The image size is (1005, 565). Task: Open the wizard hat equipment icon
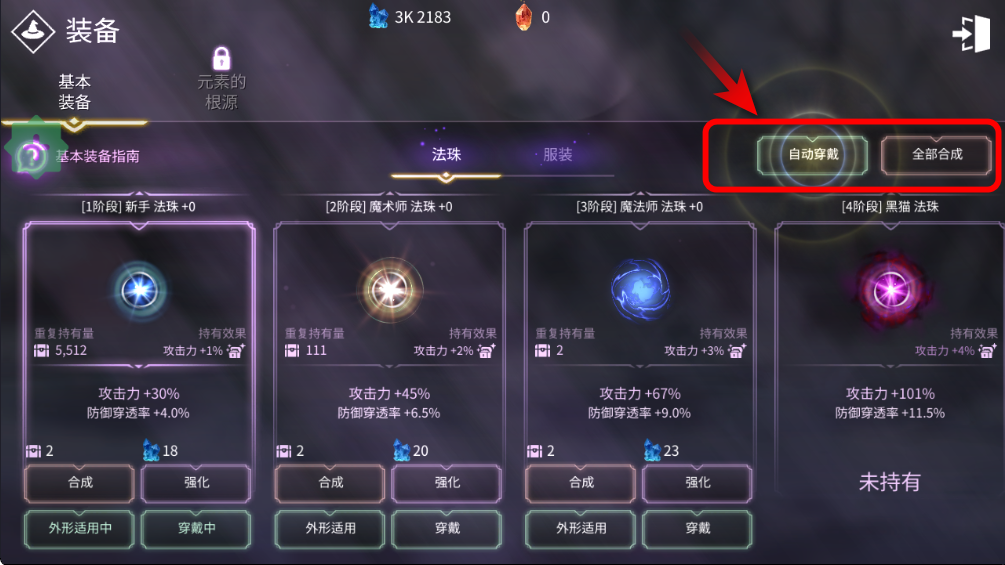tap(33, 31)
